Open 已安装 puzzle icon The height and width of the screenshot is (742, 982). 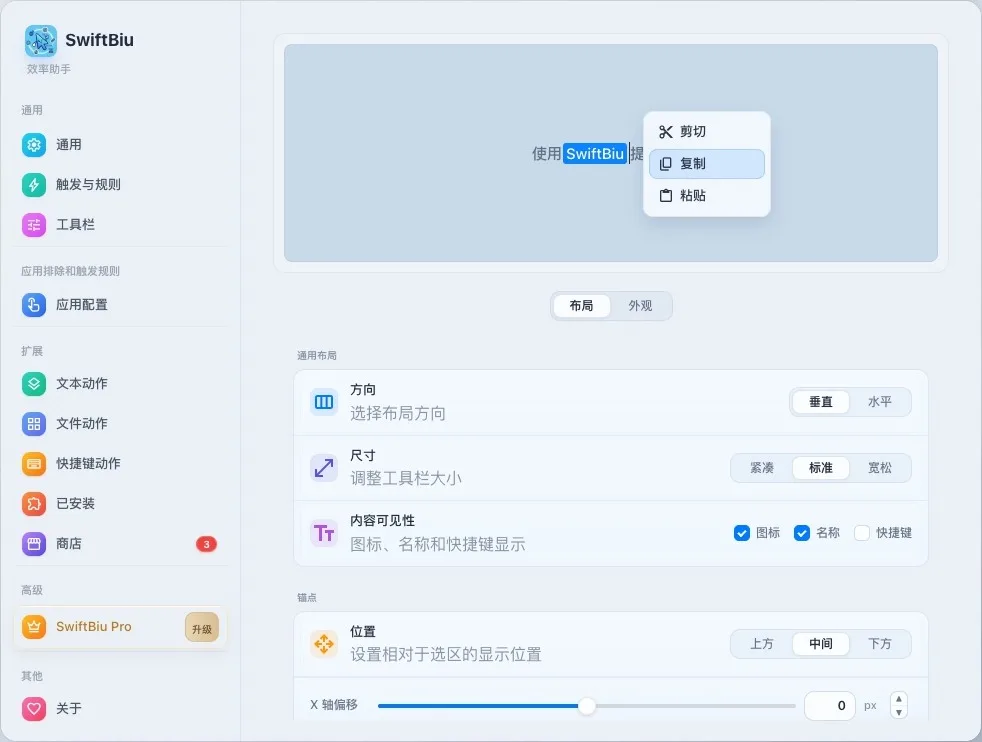pyautogui.click(x=34, y=503)
